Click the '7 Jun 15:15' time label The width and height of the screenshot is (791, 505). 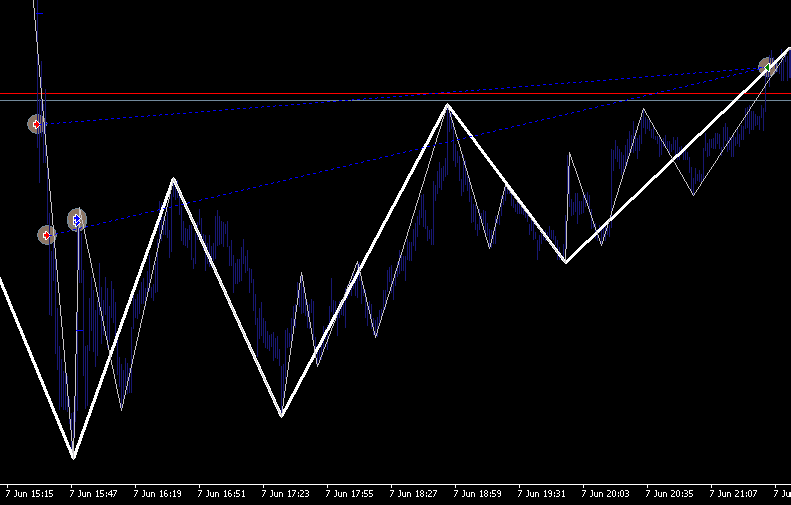[30, 493]
